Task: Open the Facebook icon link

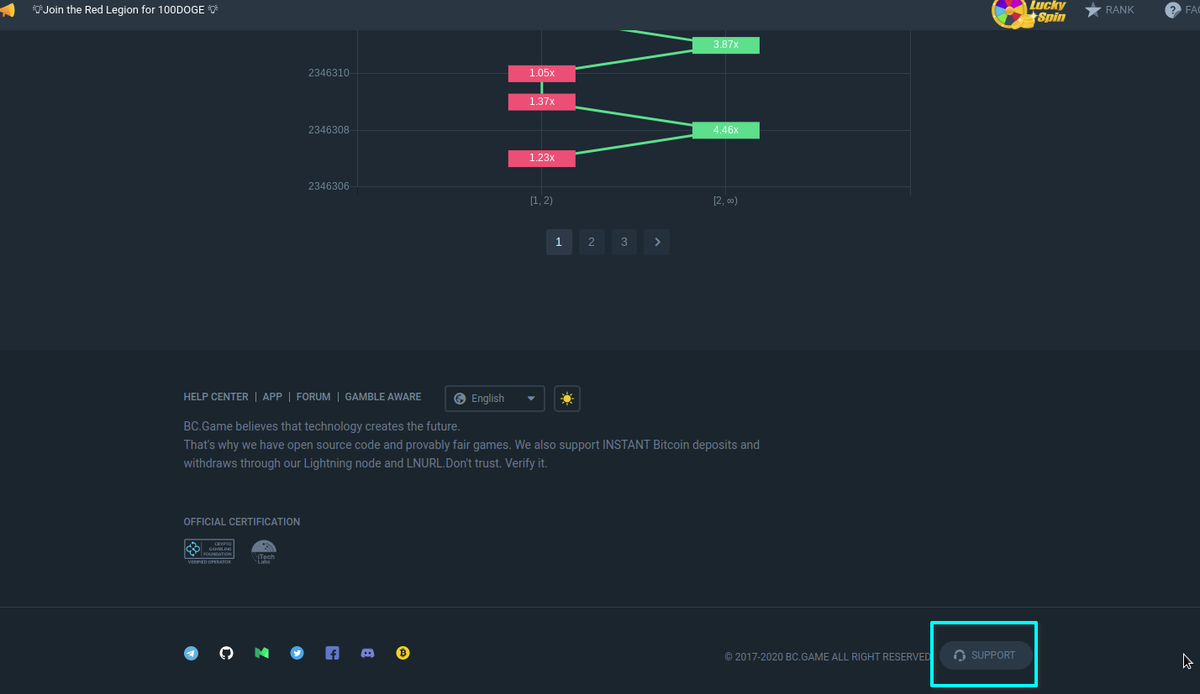Action: (x=332, y=653)
